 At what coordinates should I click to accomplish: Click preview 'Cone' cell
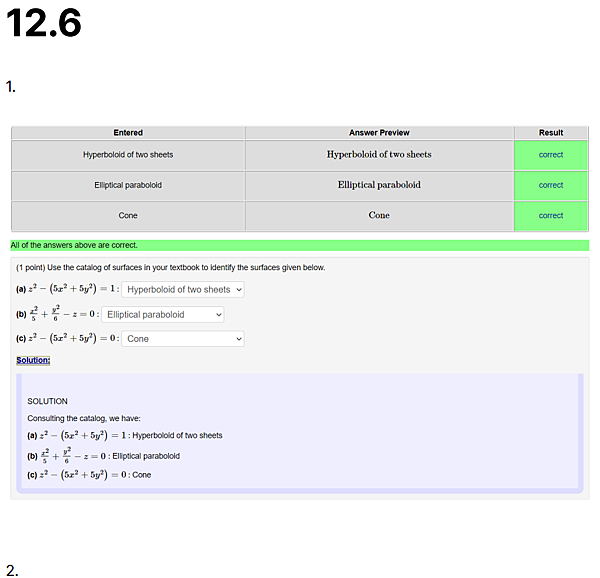coord(379,216)
